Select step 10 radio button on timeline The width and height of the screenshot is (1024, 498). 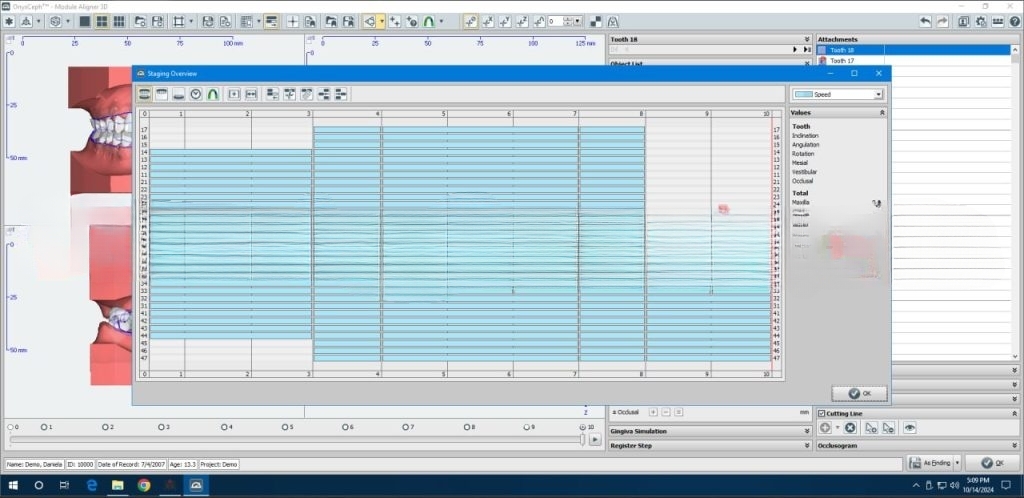582,427
